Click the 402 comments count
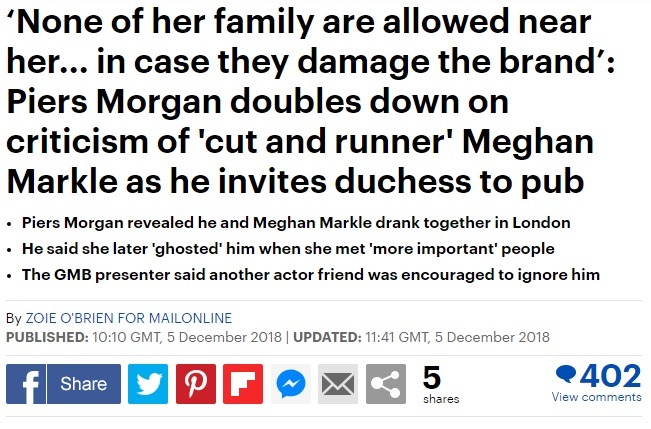Image resolution: width=651 pixels, height=429 pixels. point(610,375)
